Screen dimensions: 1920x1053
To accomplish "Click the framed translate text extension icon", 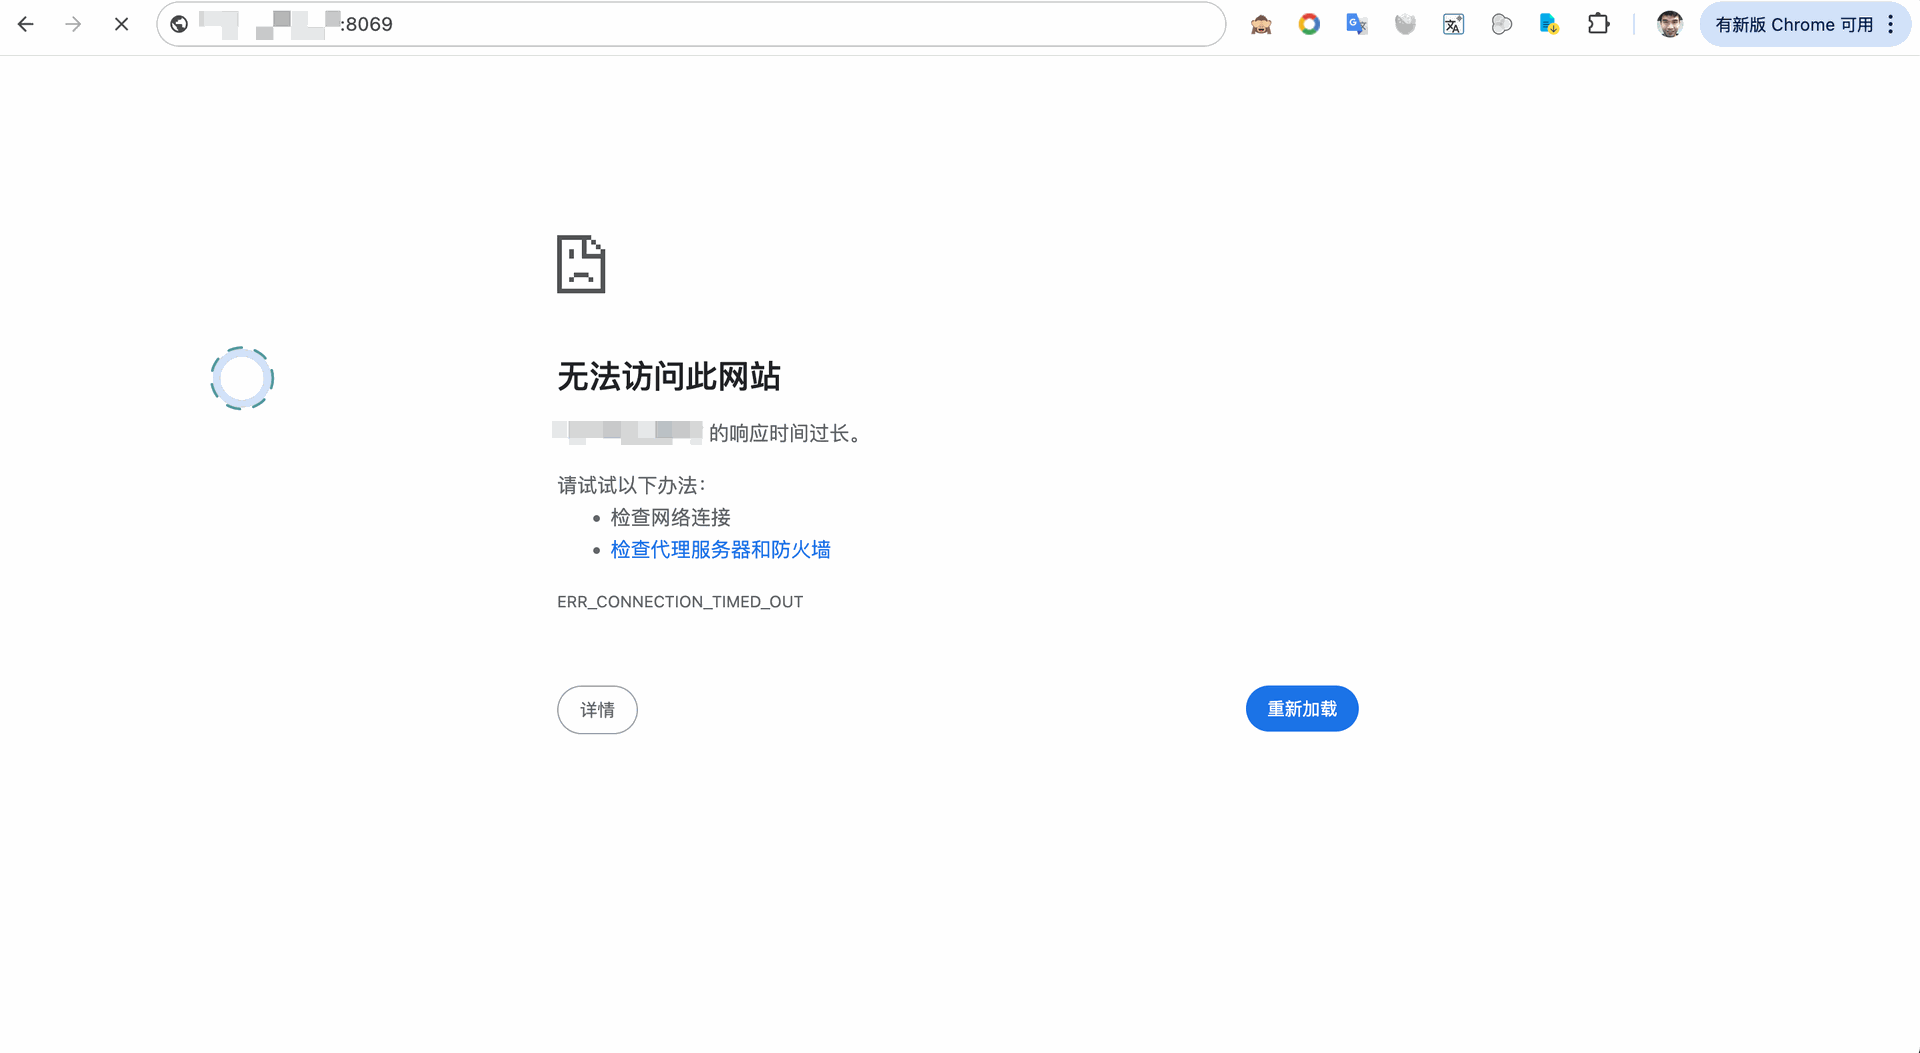I will [1453, 24].
